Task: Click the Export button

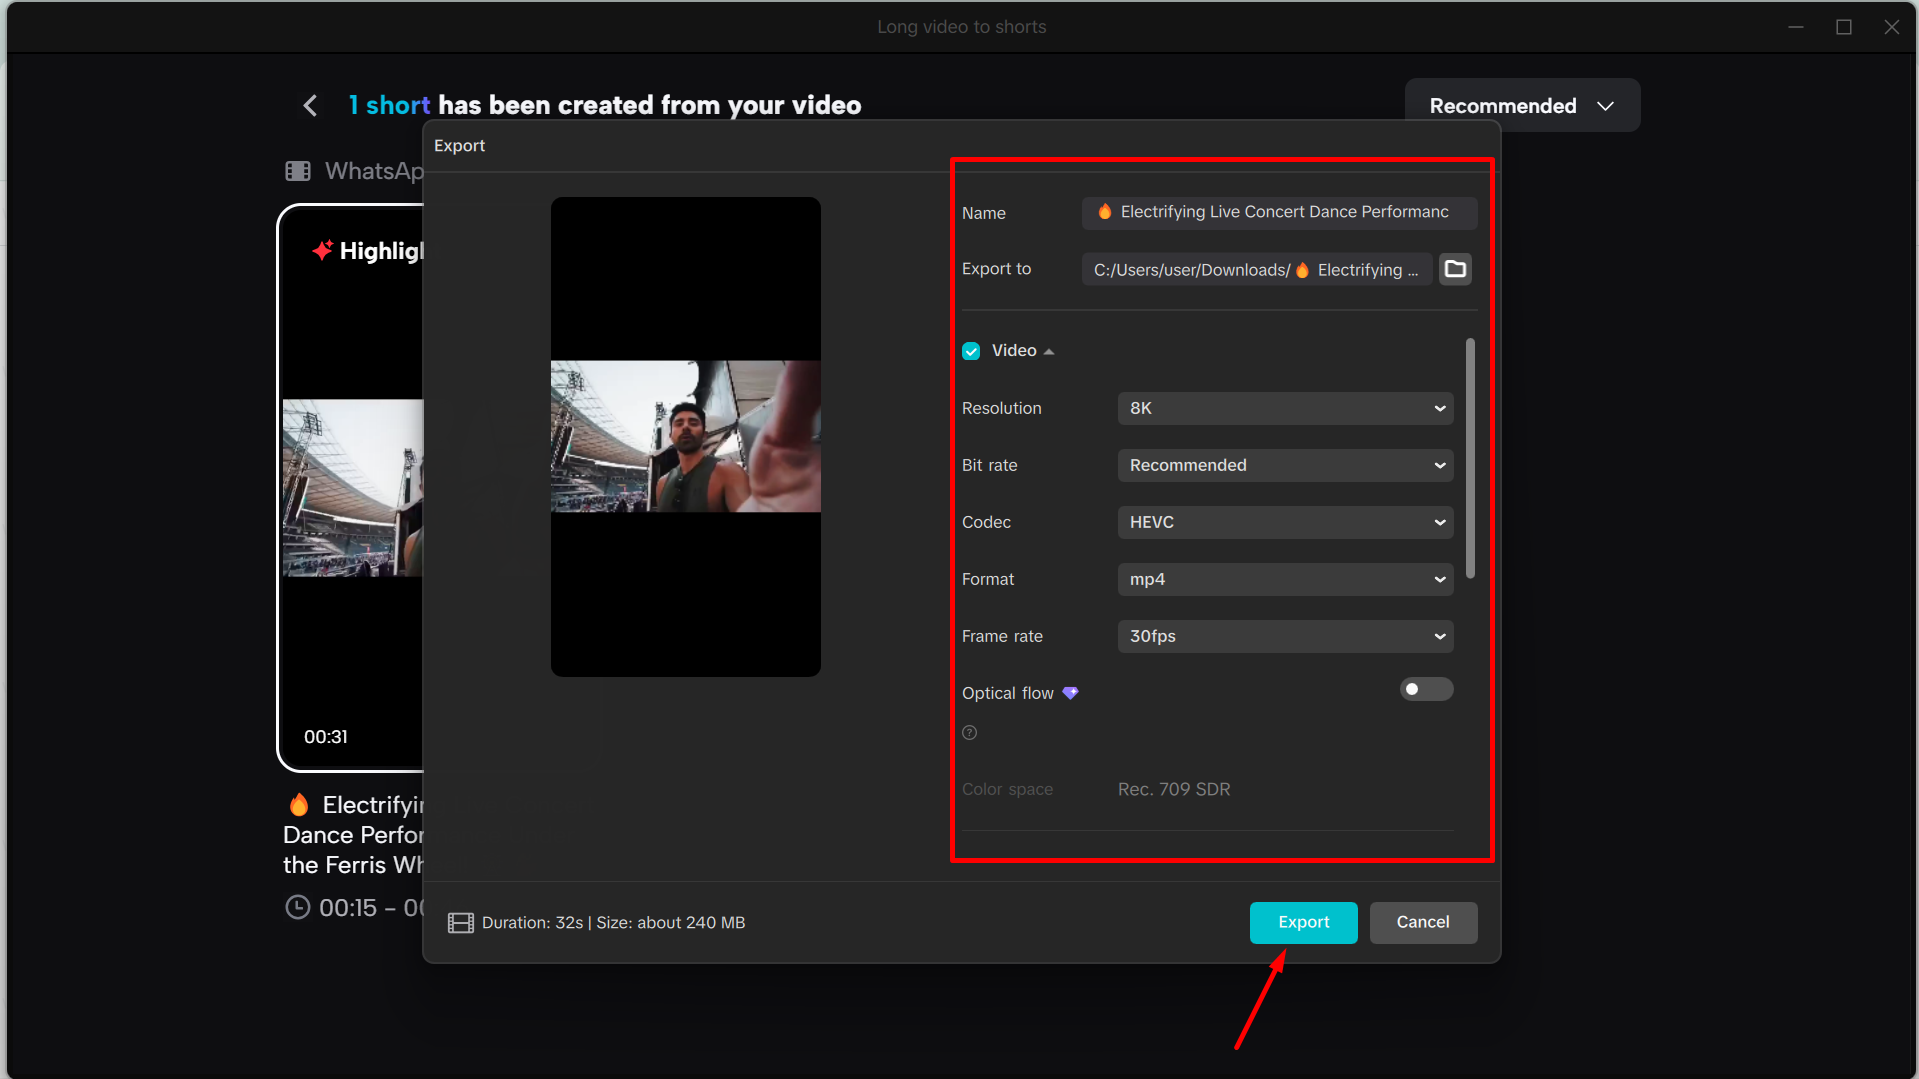Action: (1303, 922)
